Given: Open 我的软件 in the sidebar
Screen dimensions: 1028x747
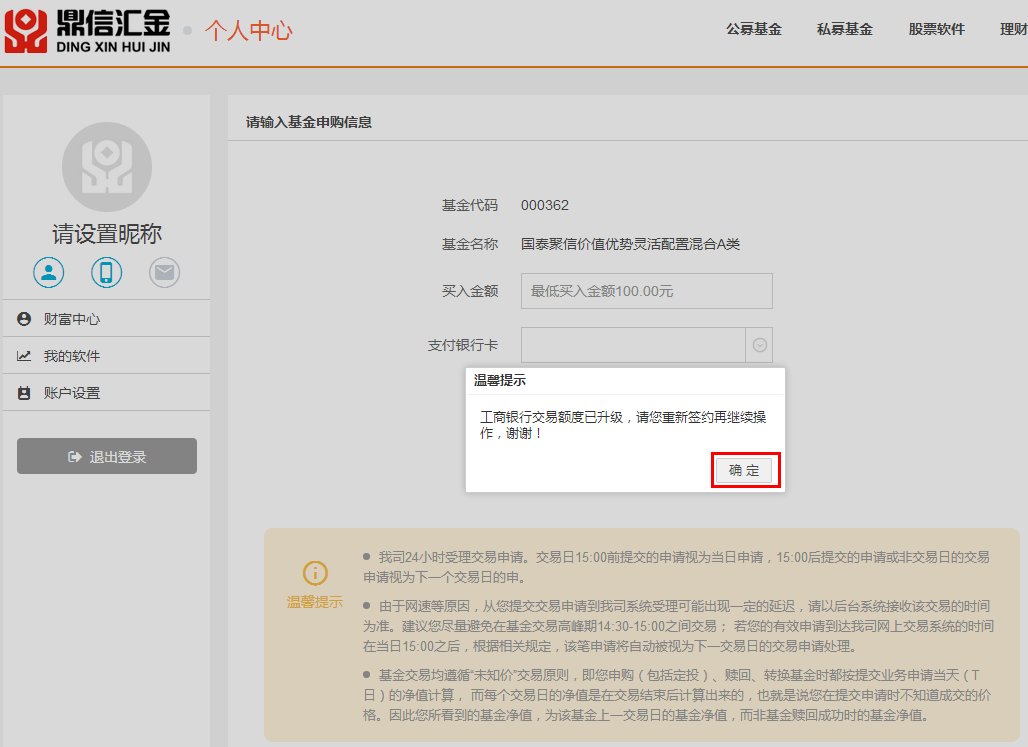Looking at the screenshot, I should (x=71, y=356).
